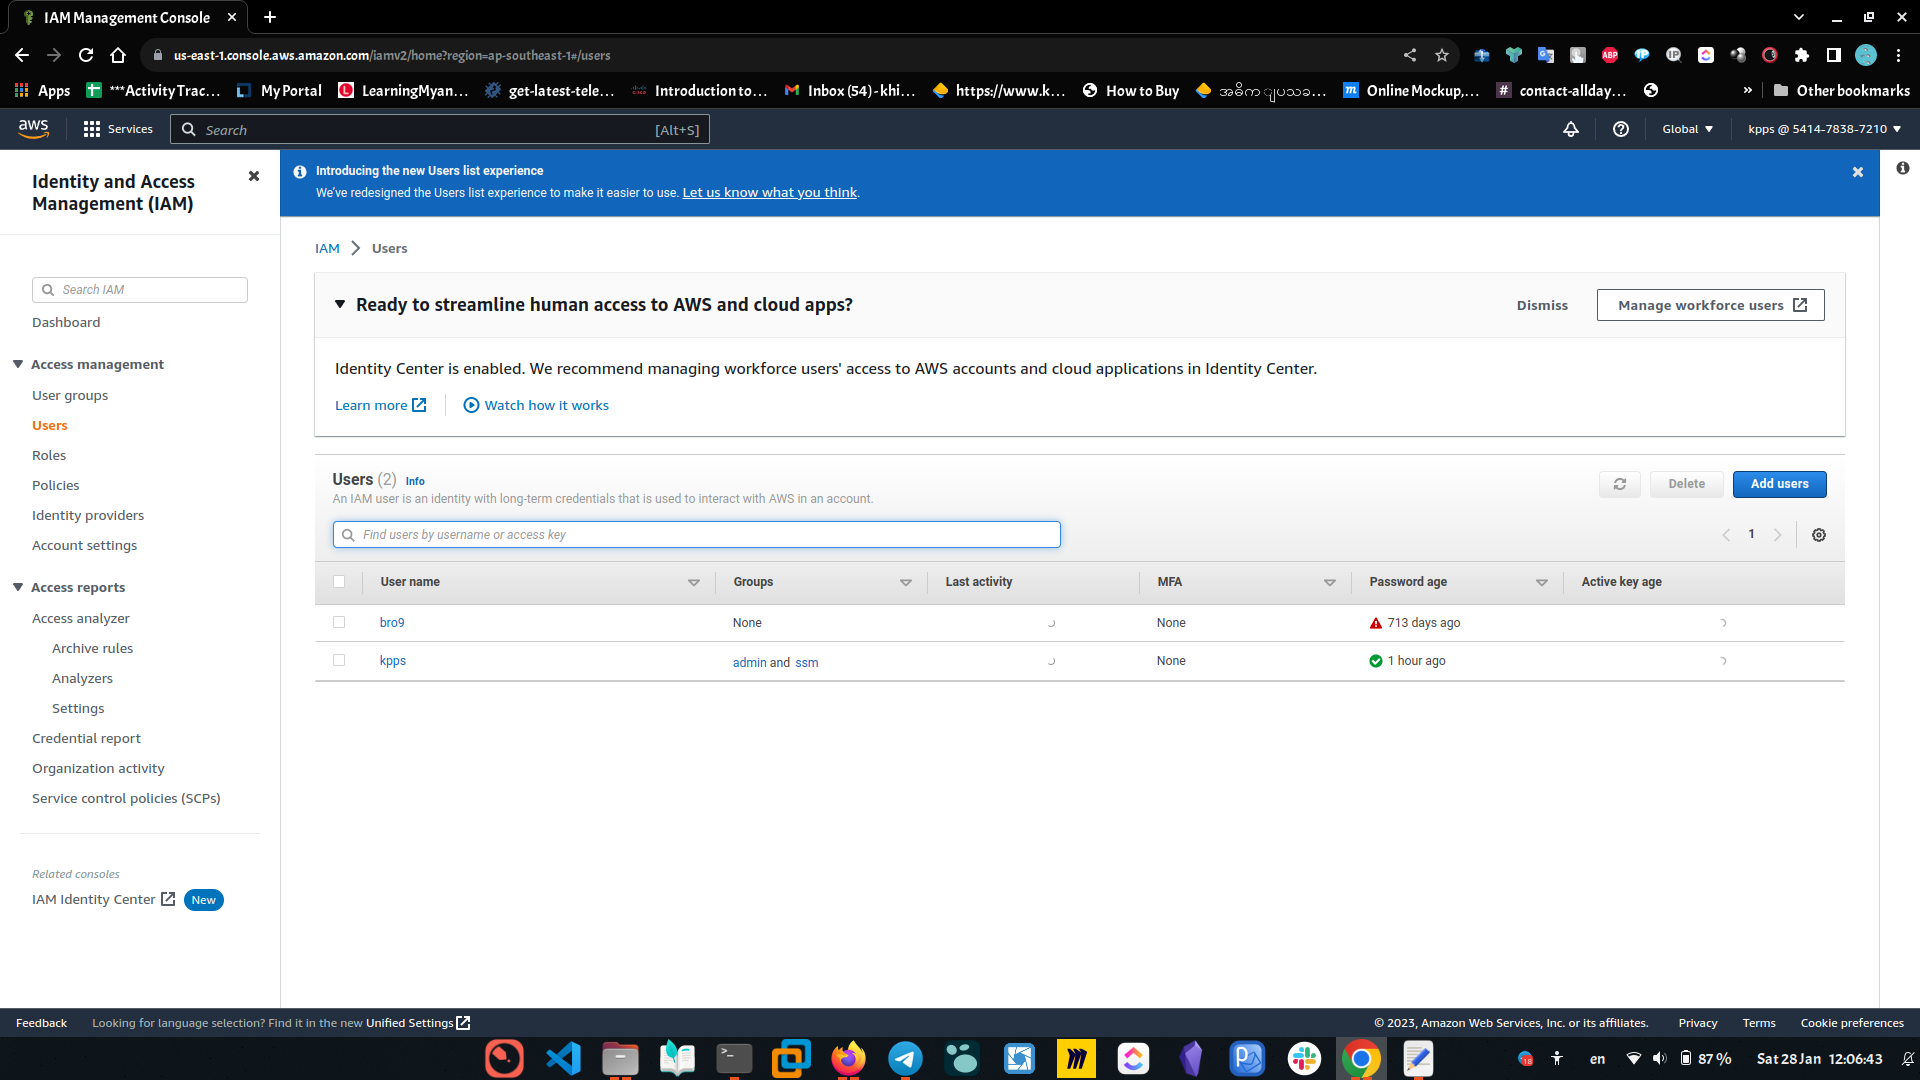Sort by Password age column arrow
Screen dimensions: 1920x1080
[x=1542, y=582]
